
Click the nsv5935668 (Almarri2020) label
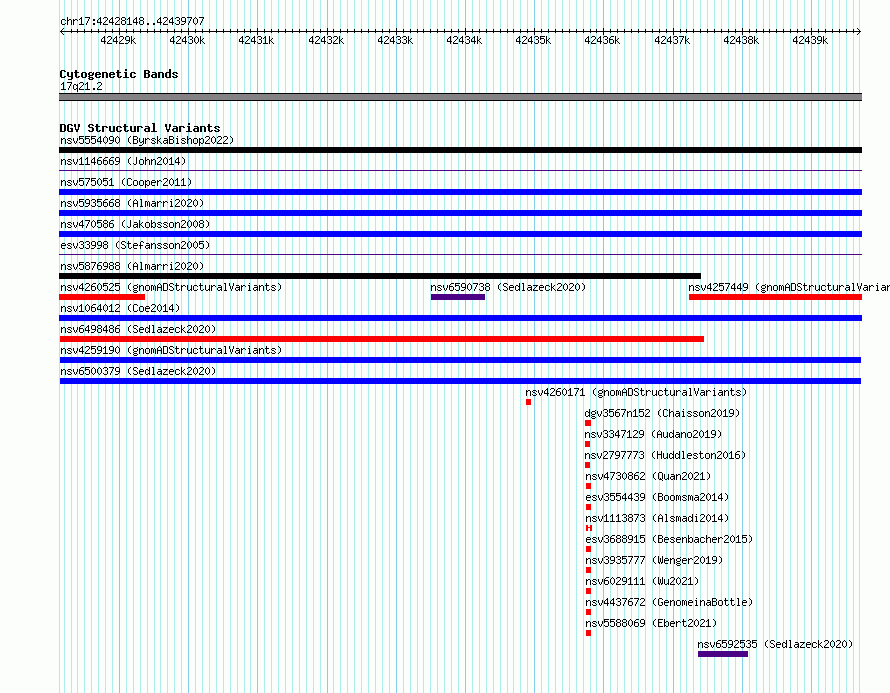[132, 203]
